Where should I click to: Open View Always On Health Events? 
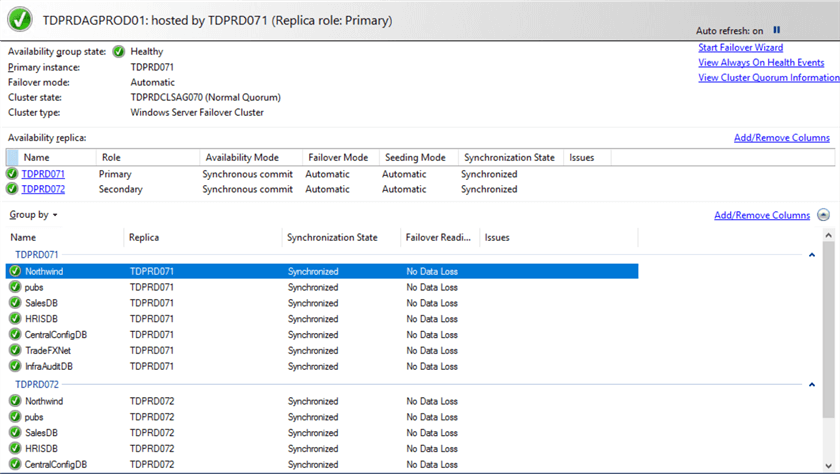tap(761, 63)
